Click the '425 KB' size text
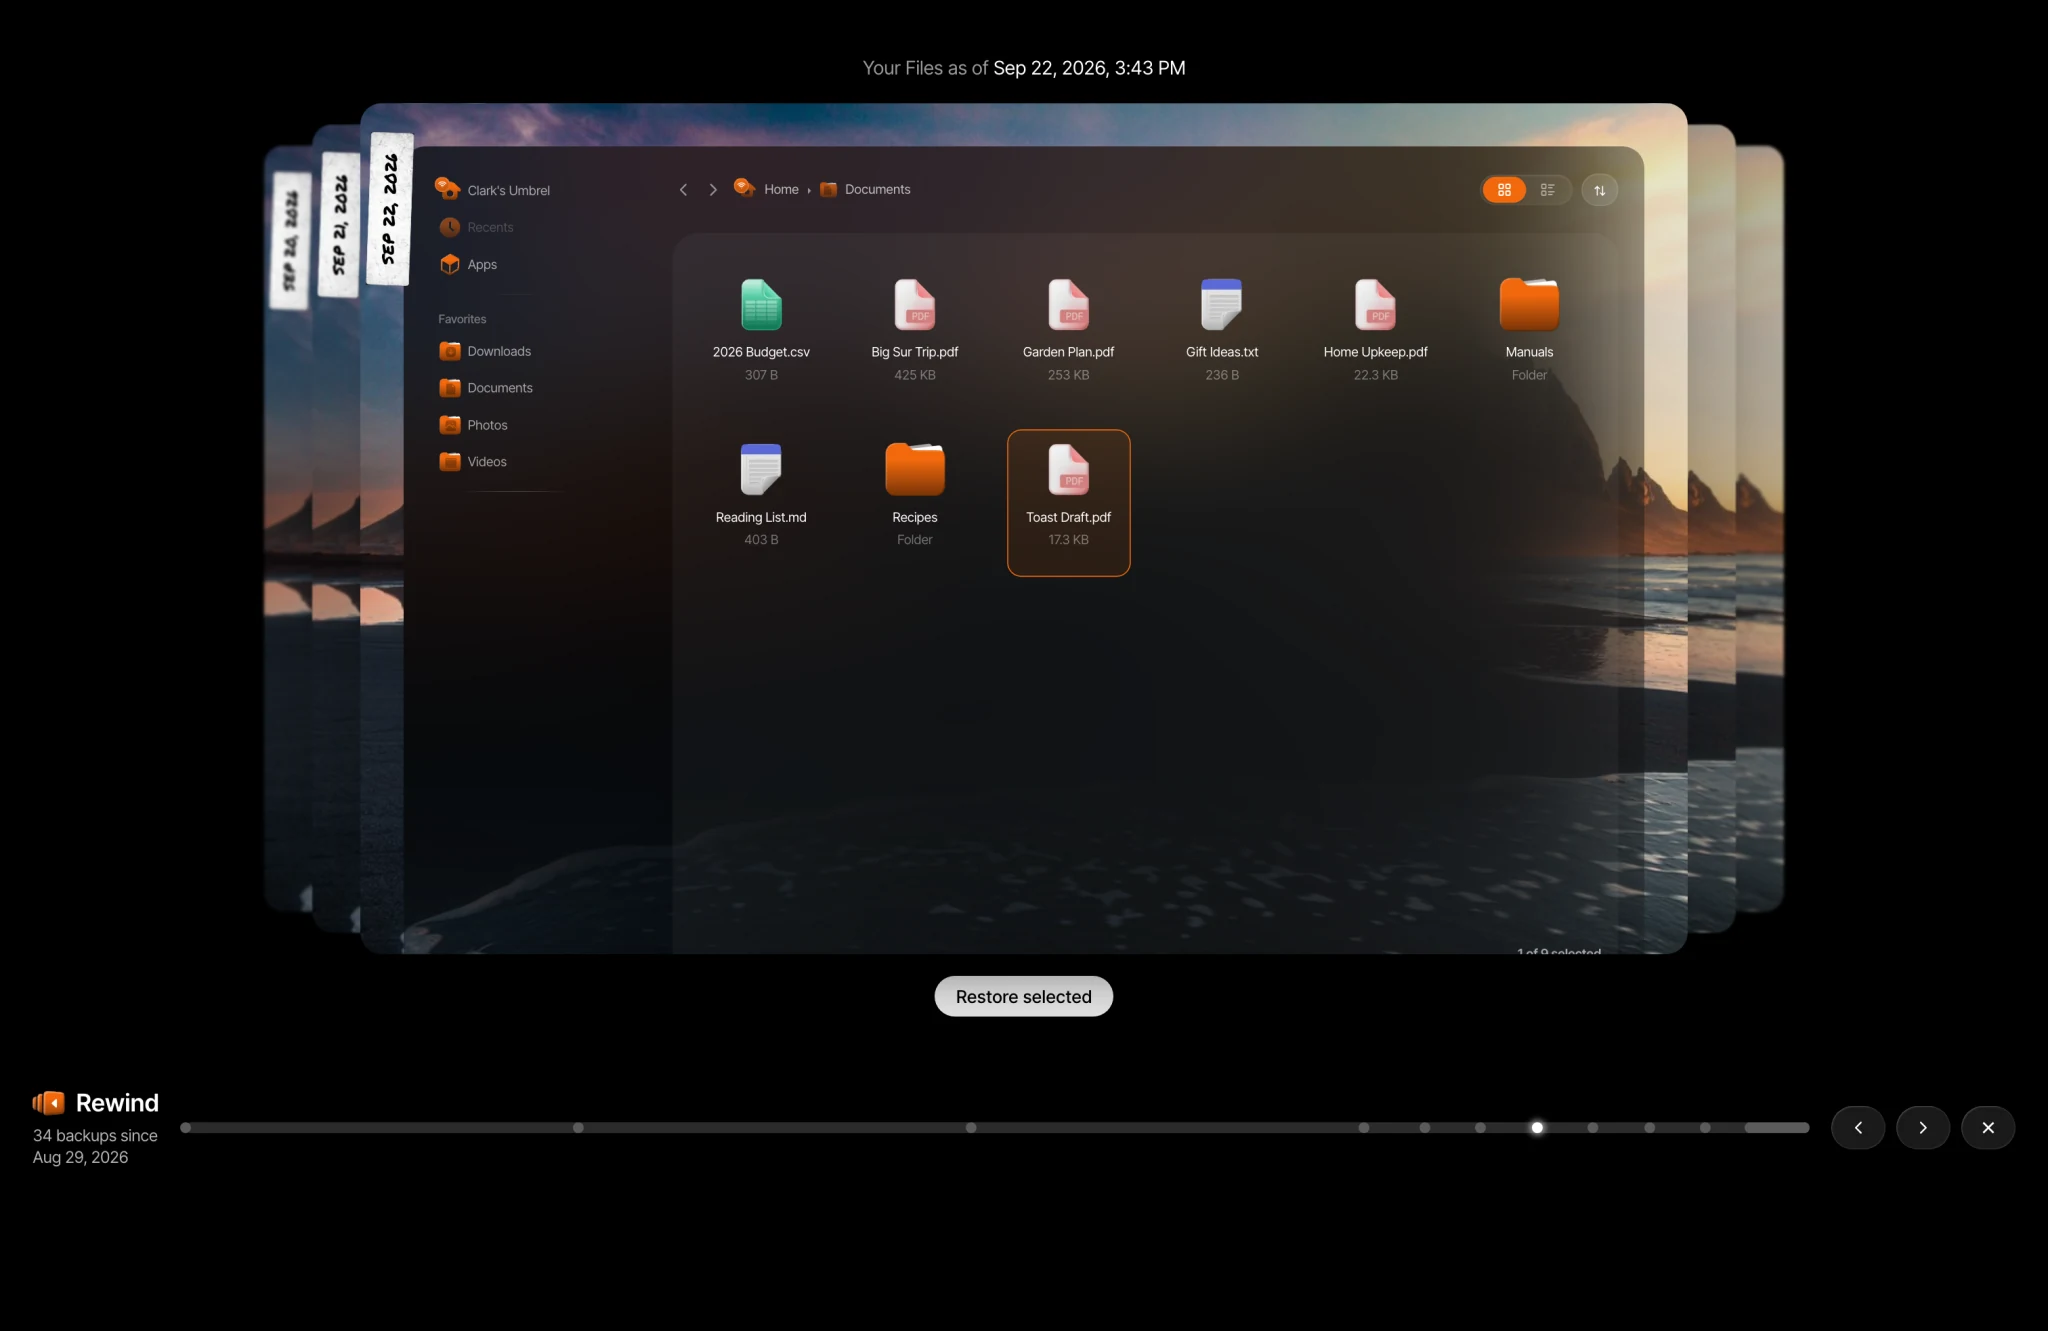The image size is (2048, 1331). pos(914,375)
